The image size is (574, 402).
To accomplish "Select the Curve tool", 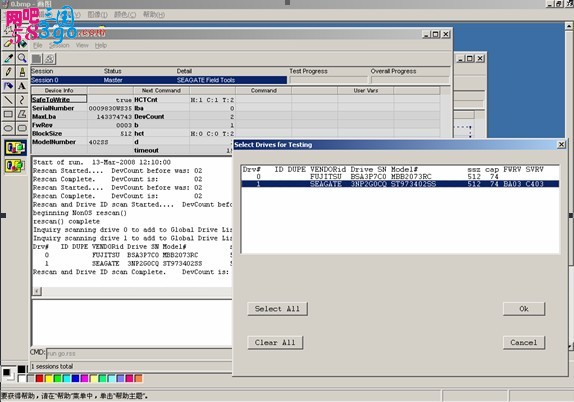I will coord(22,100).
